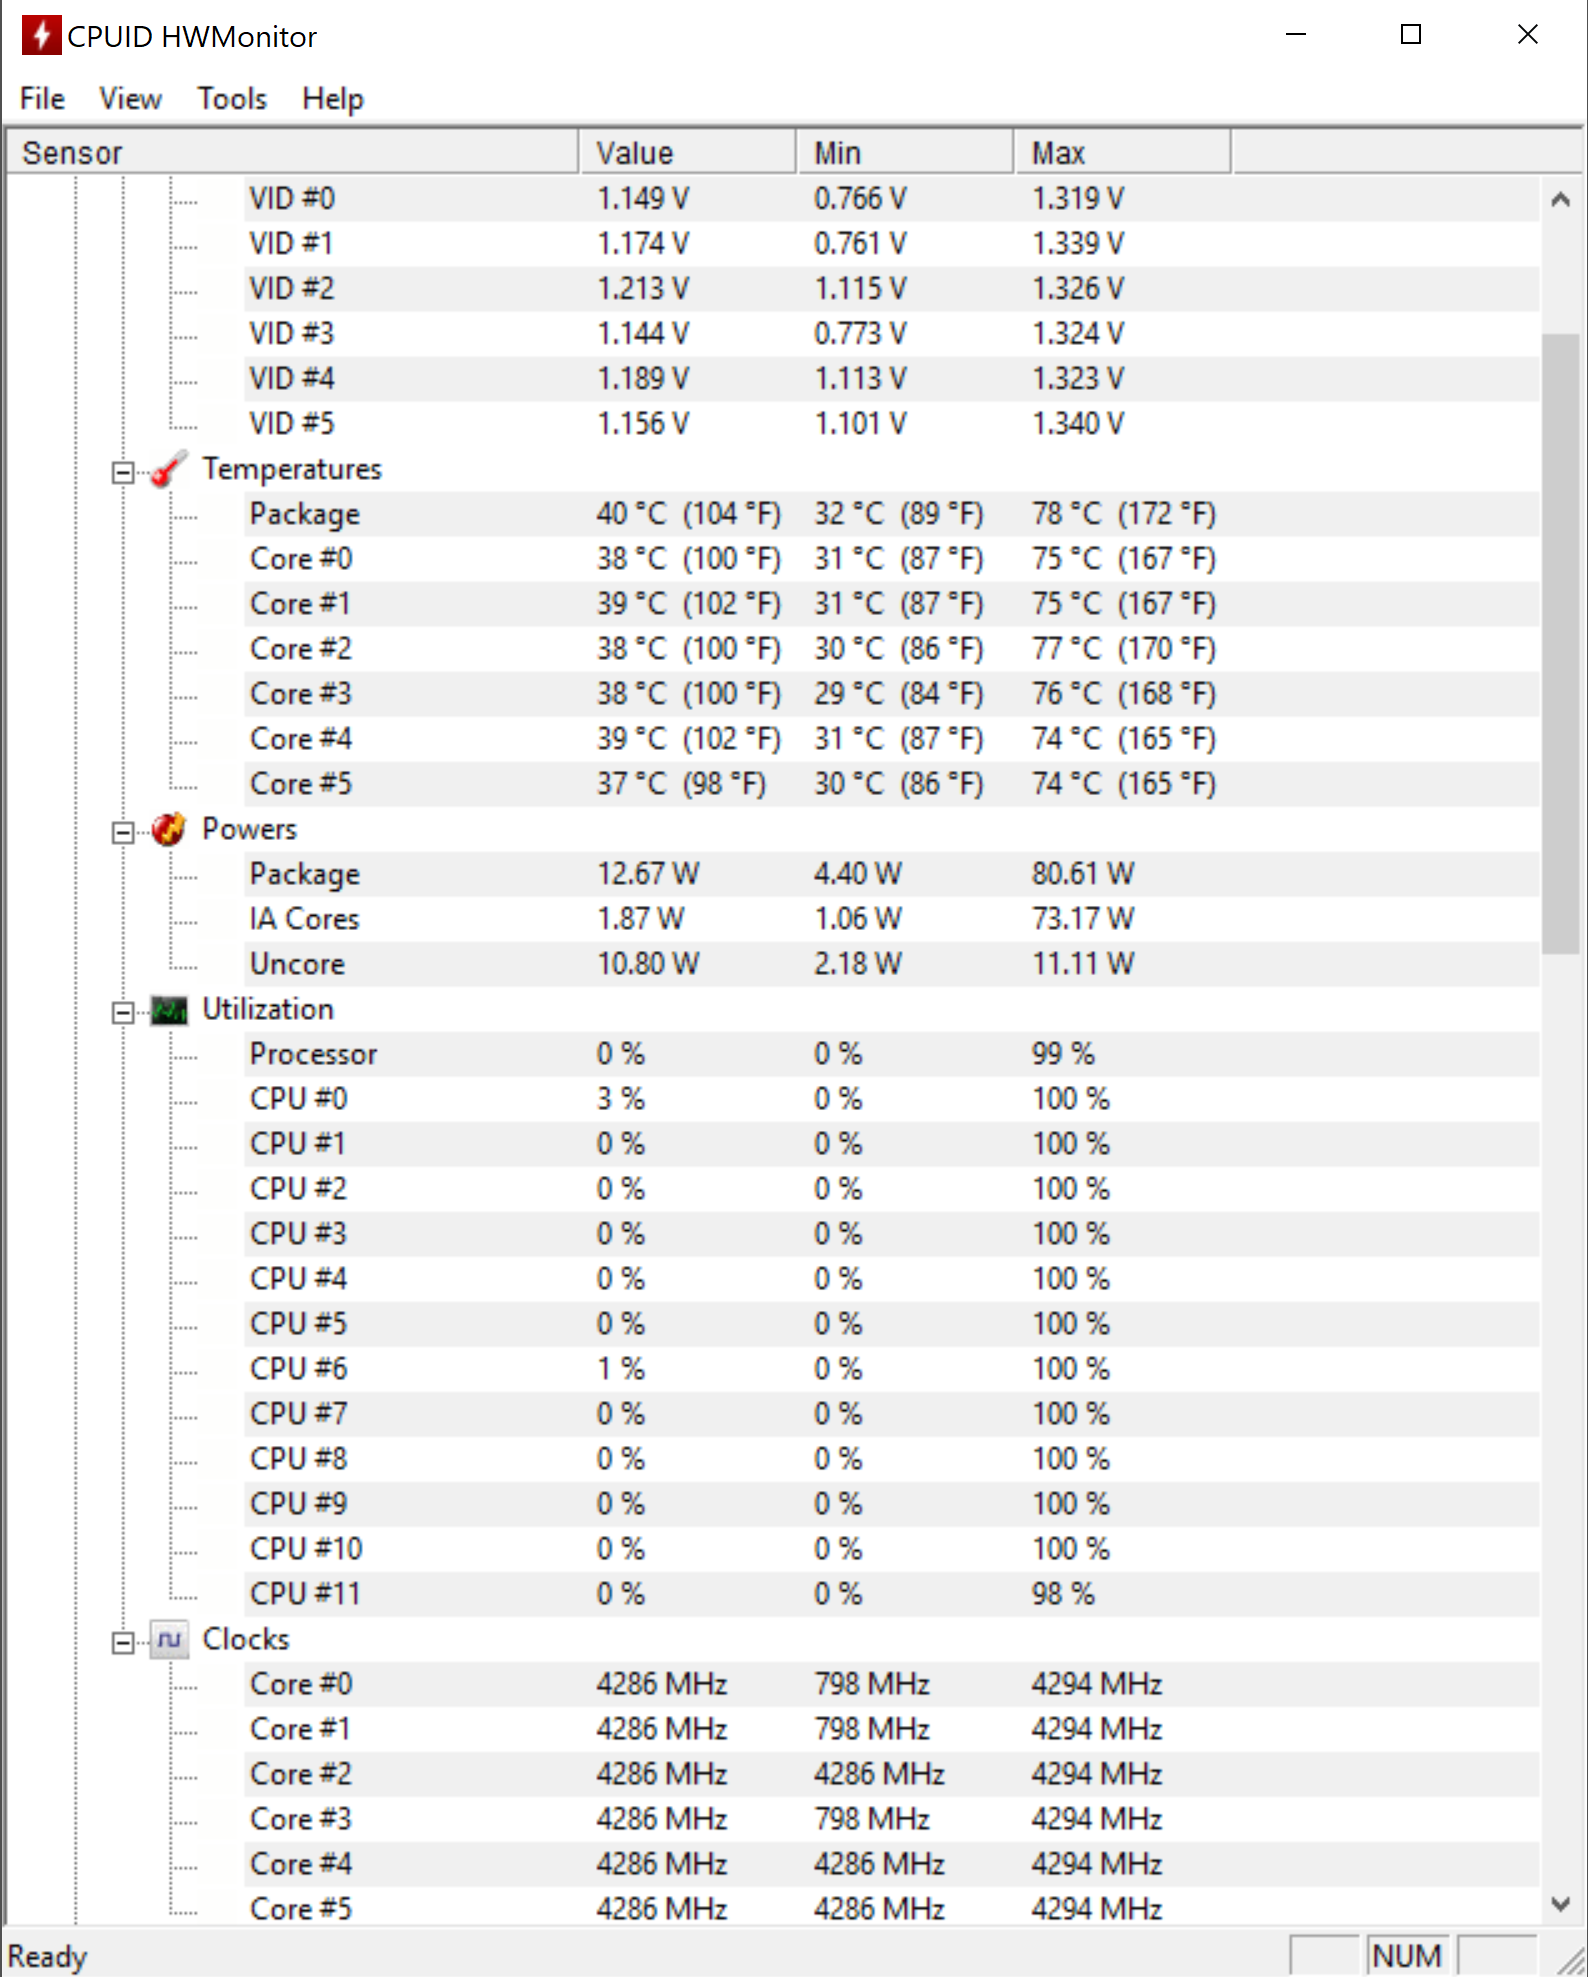Image resolution: width=1588 pixels, height=1980 pixels.
Task: Collapse the Temperatures tree section
Action: point(123,472)
